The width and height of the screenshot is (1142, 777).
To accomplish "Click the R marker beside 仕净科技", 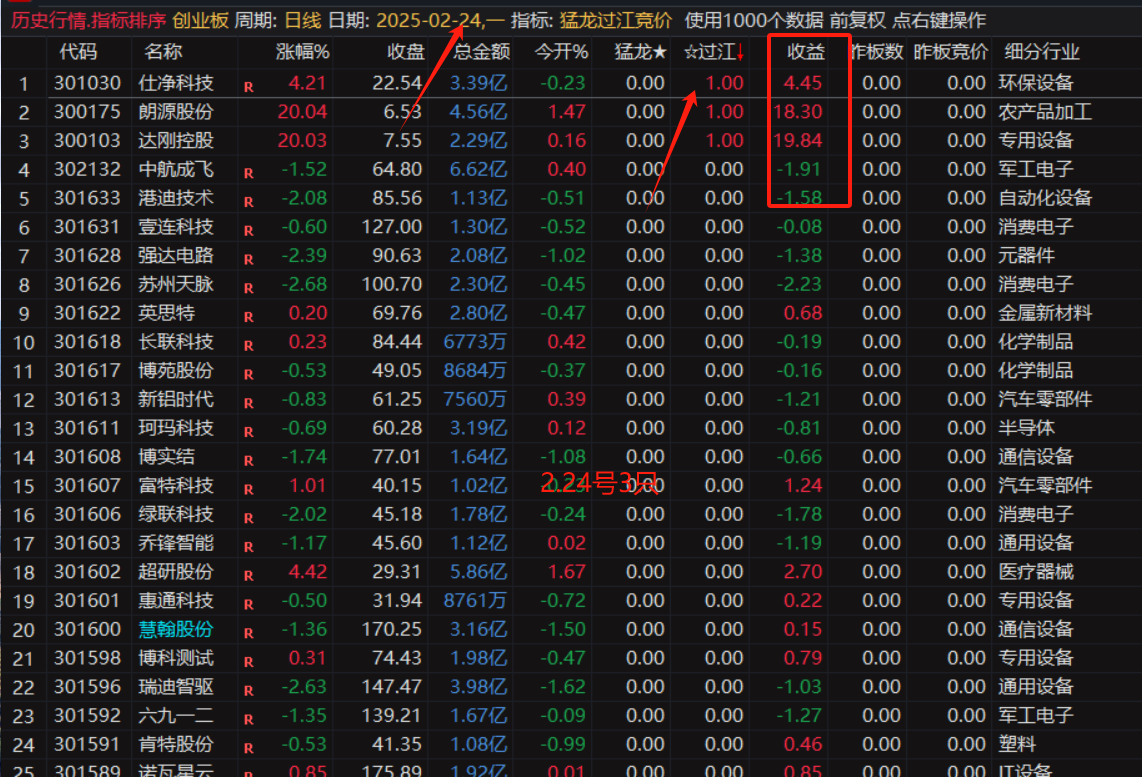I will coord(248,87).
